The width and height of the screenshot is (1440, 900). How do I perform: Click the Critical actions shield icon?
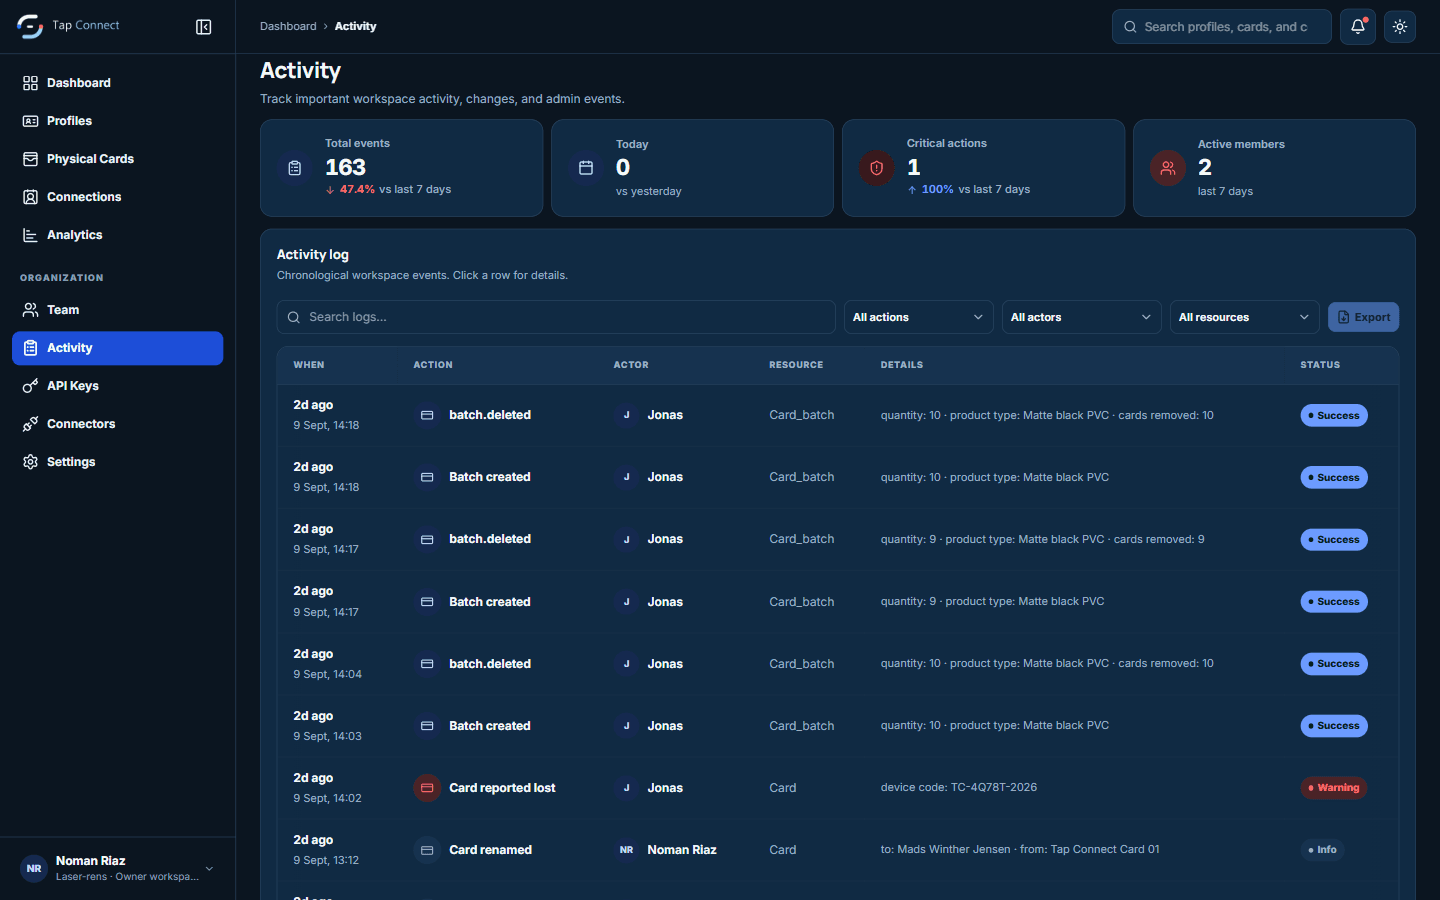[877, 168]
